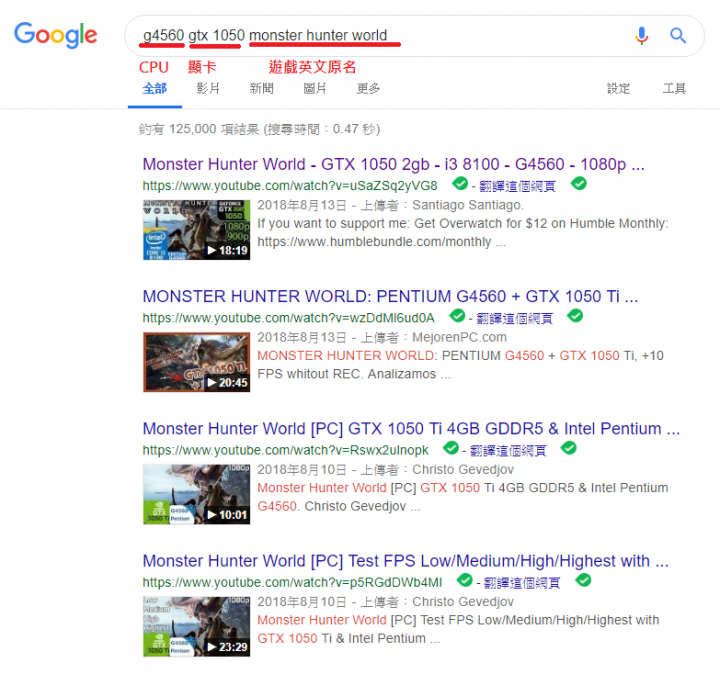This screenshot has height=674, width=720.
Task: Open result 'Monster Hunter World [PC] GTX 1050 Ti 4GB GDDR5'
Action: 411,428
